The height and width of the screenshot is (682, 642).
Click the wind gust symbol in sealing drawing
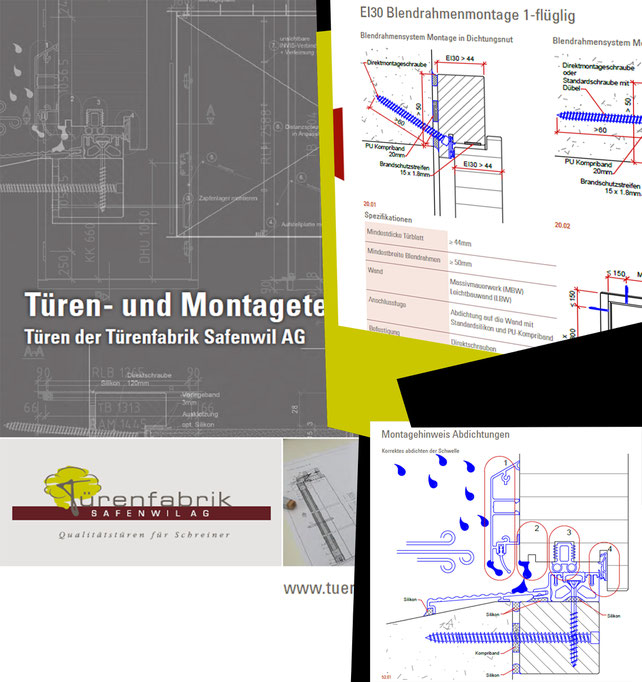(435, 551)
